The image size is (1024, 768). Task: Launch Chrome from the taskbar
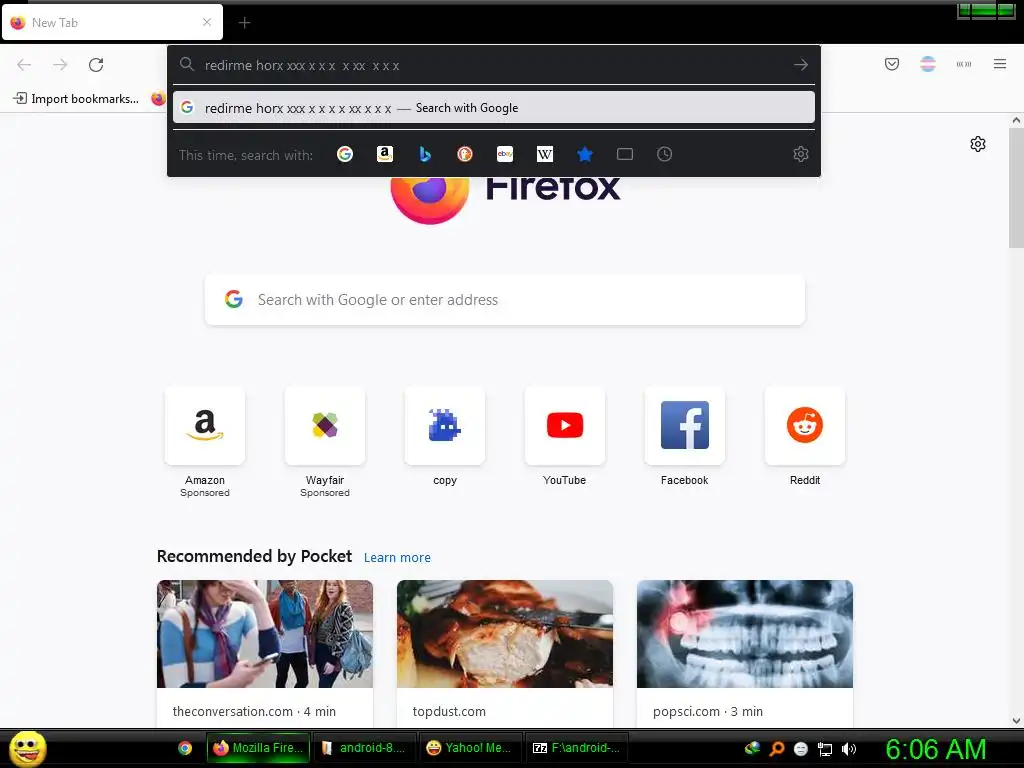click(x=185, y=748)
